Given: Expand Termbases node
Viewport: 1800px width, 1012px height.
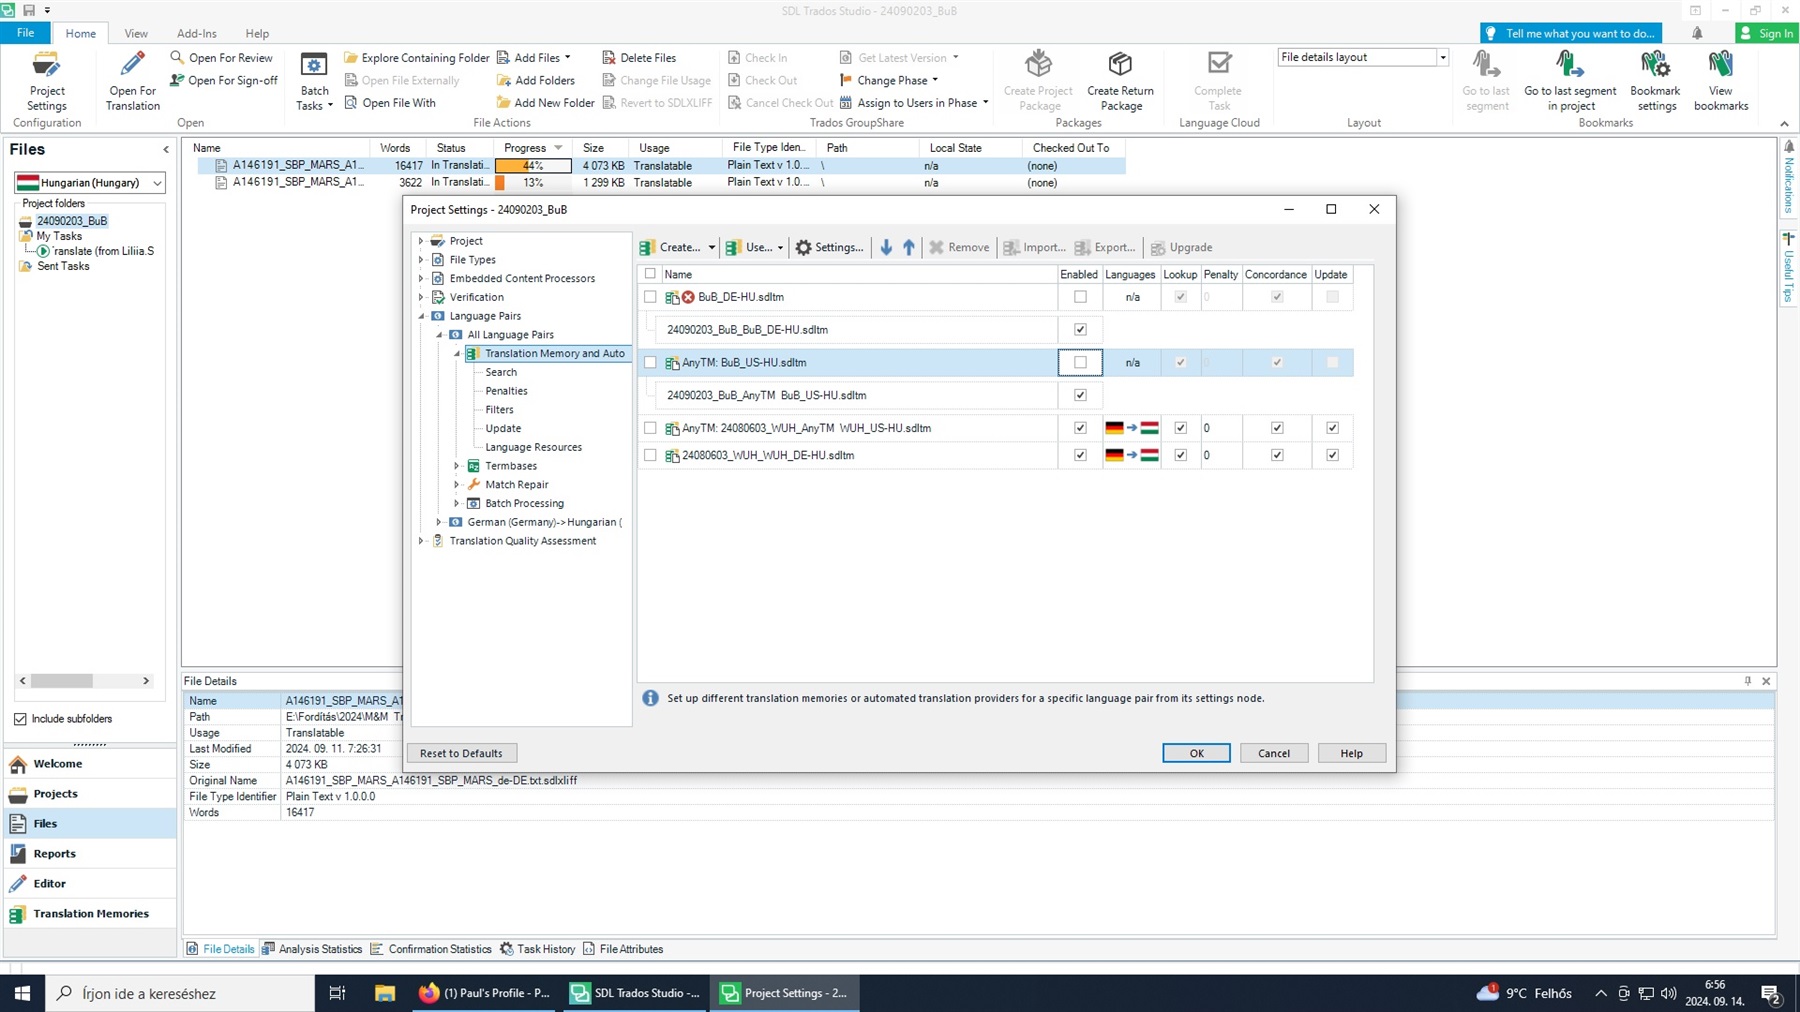Looking at the screenshot, I should [x=457, y=466].
